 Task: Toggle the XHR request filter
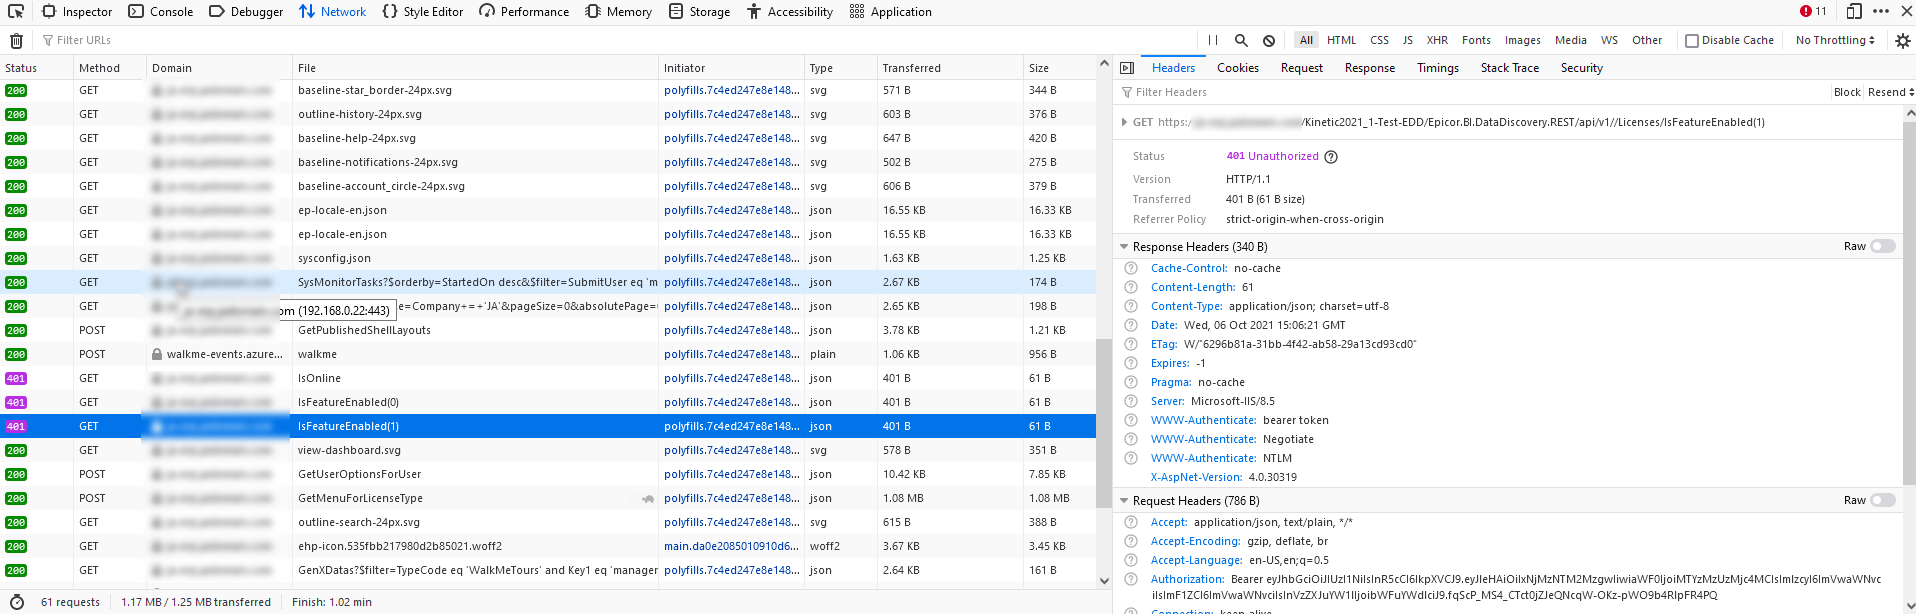pyautogui.click(x=1437, y=41)
